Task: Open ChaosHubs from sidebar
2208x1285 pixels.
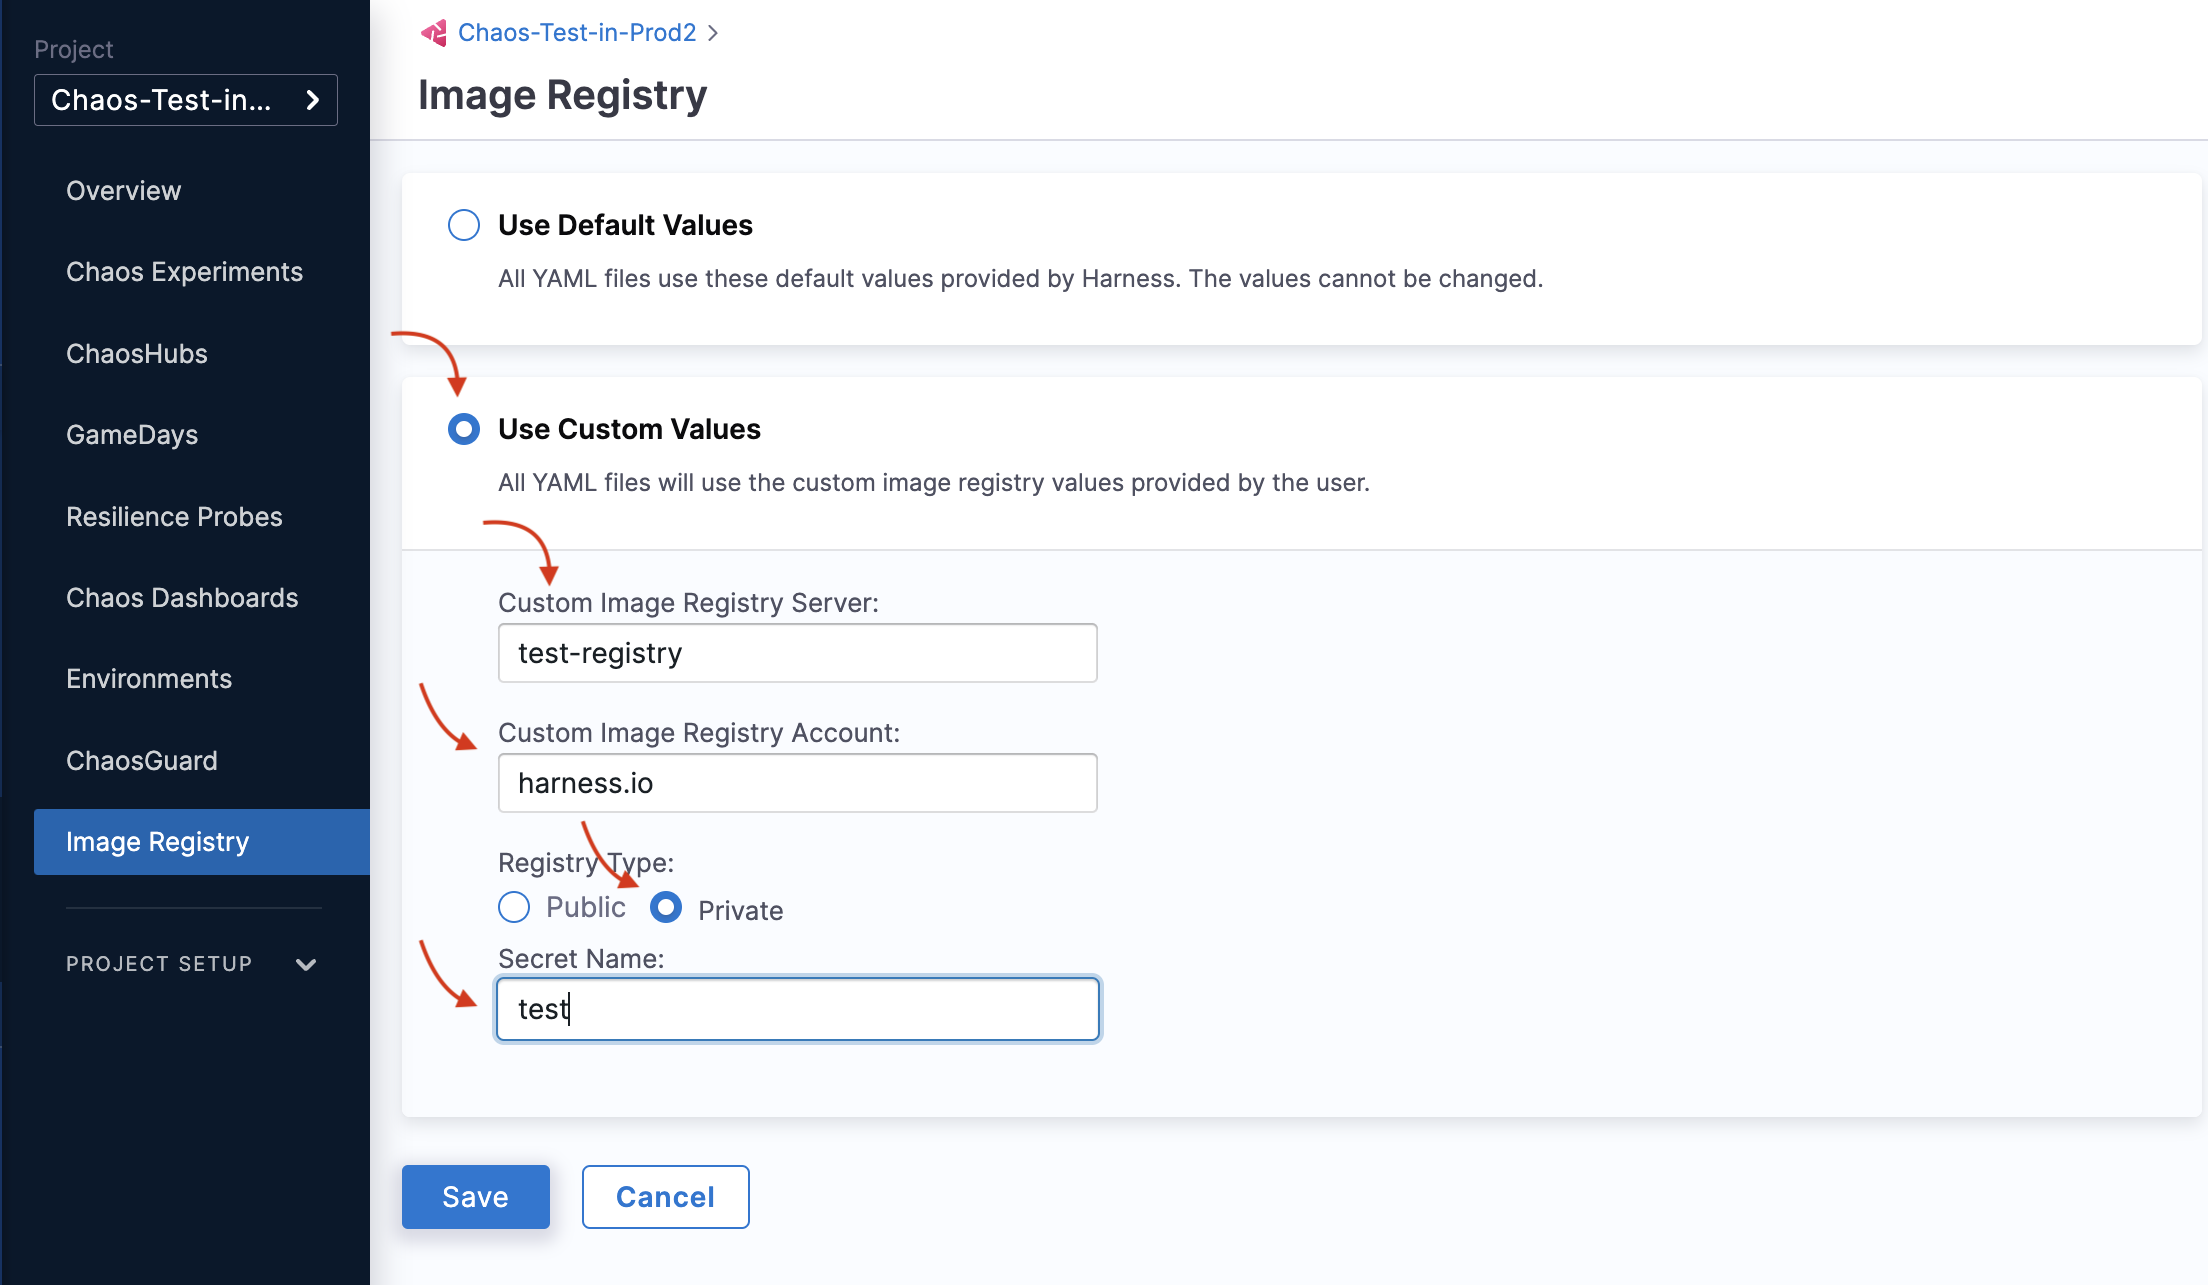Action: 136,353
